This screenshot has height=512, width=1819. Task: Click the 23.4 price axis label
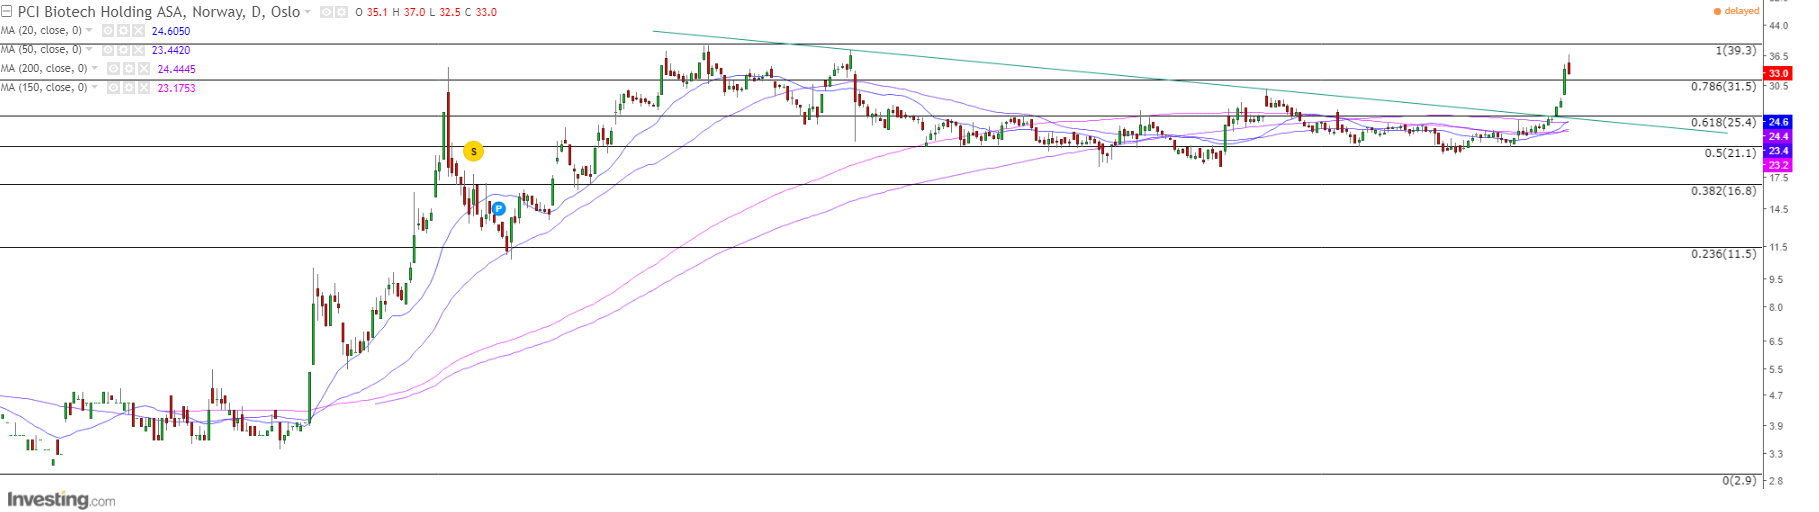coord(1778,151)
